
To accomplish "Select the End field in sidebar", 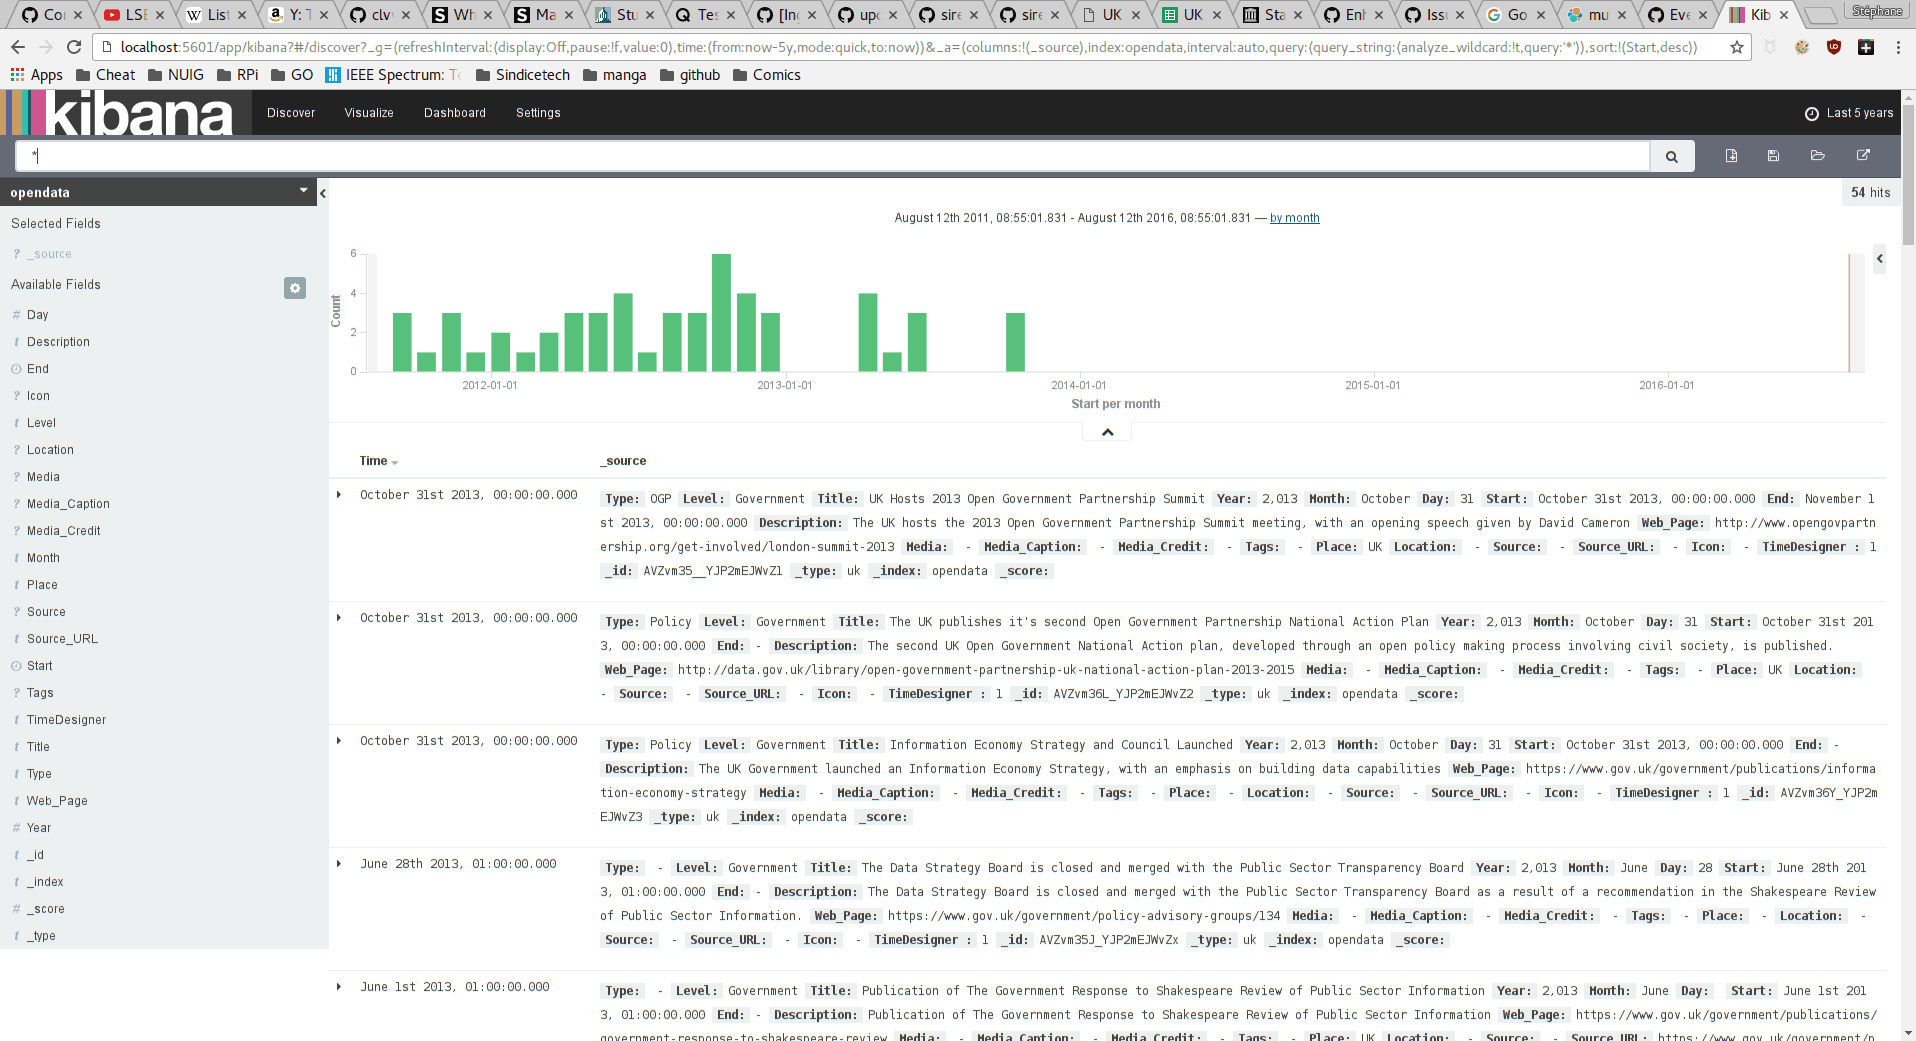I will [38, 369].
